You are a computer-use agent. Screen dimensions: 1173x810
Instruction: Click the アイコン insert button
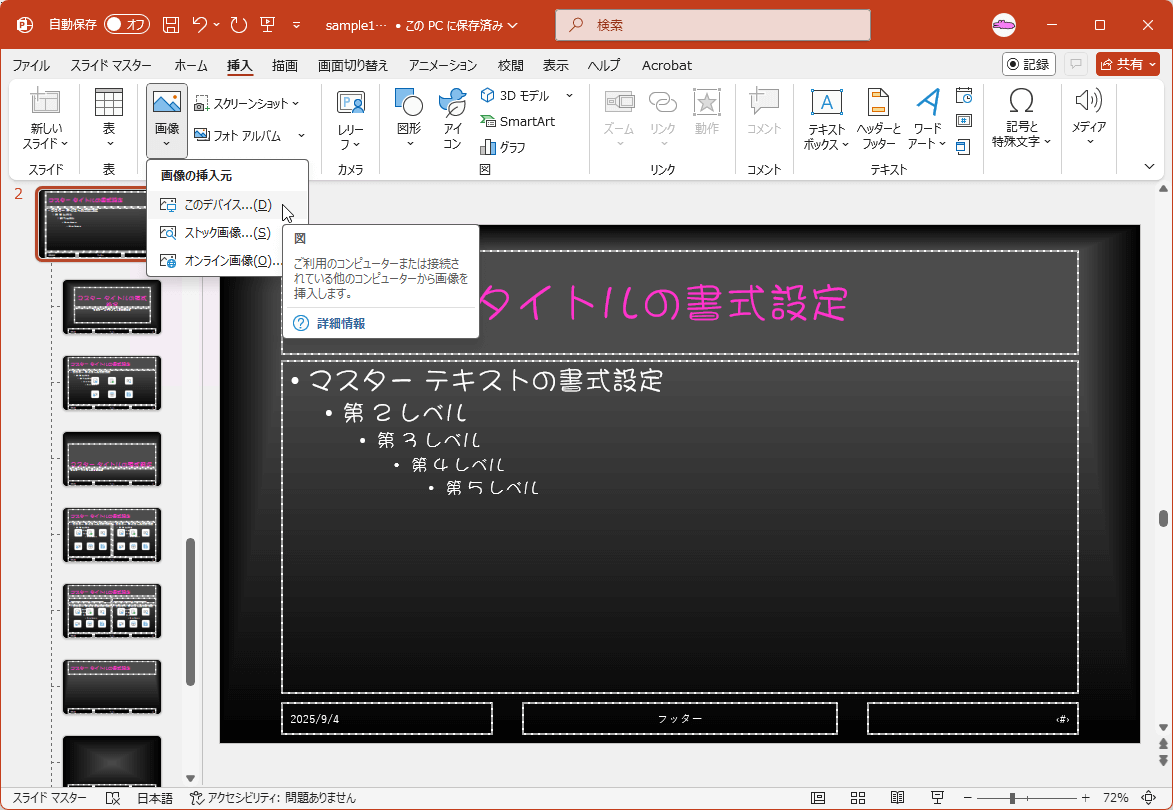coord(452,118)
